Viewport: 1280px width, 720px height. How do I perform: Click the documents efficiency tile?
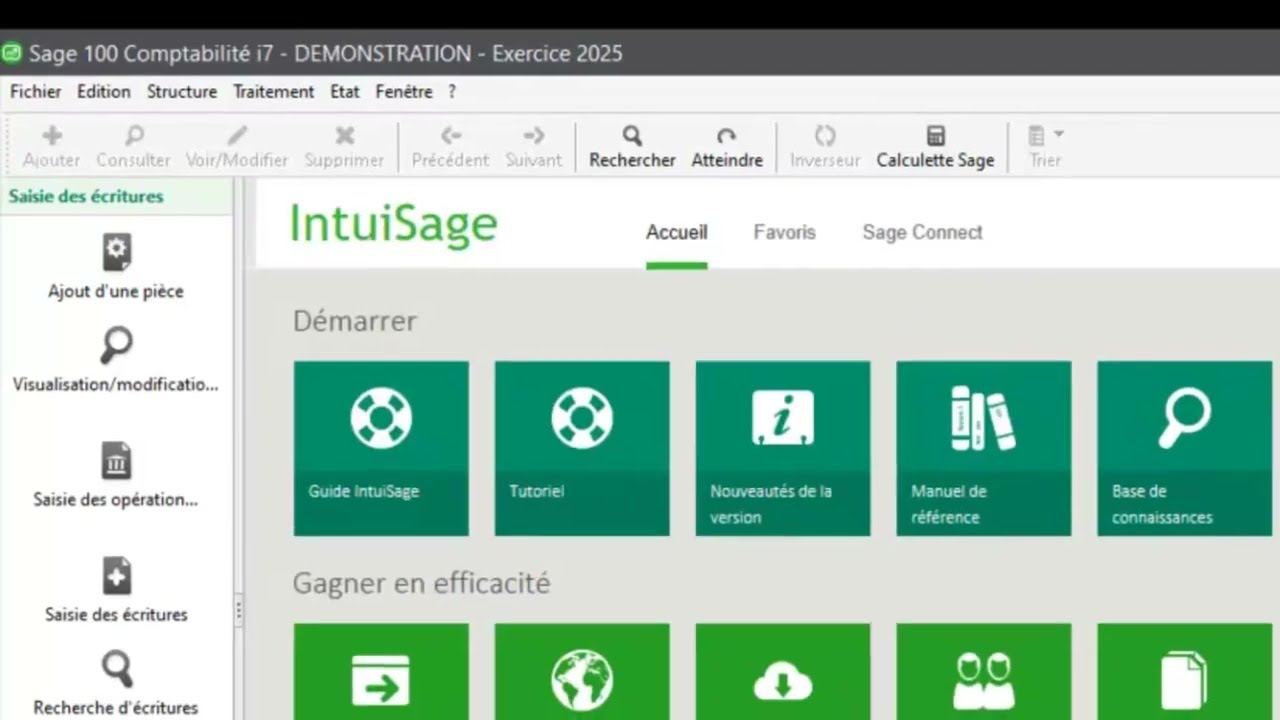[x=1185, y=672]
